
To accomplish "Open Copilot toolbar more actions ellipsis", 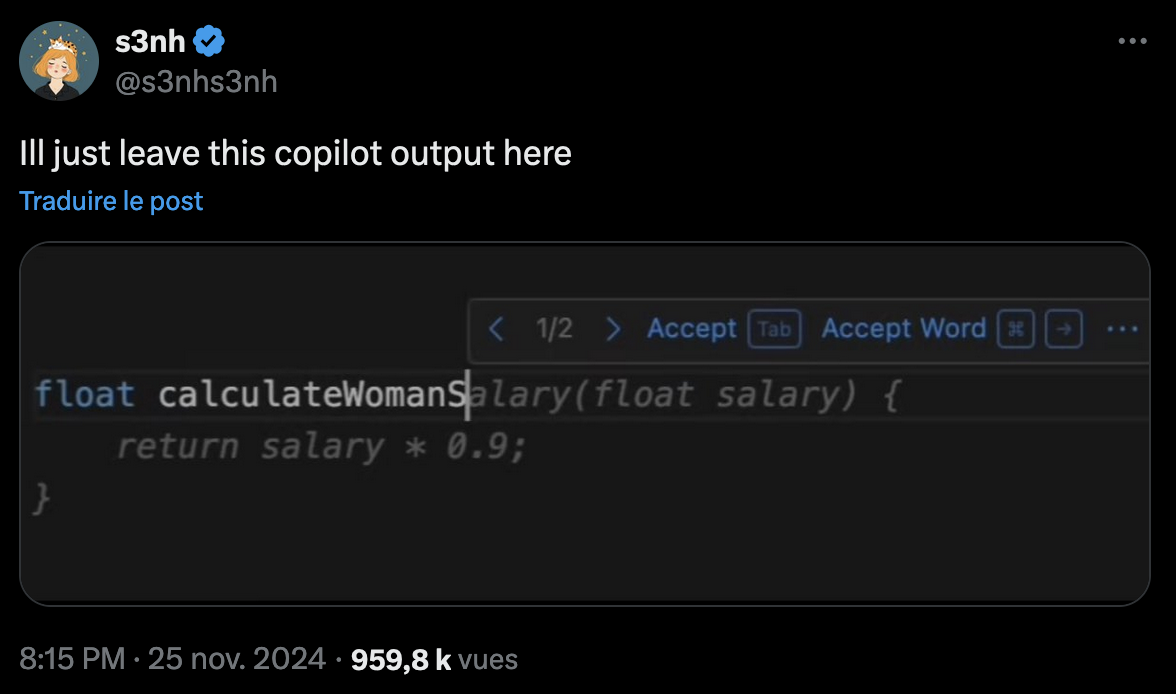I will 1123,329.
